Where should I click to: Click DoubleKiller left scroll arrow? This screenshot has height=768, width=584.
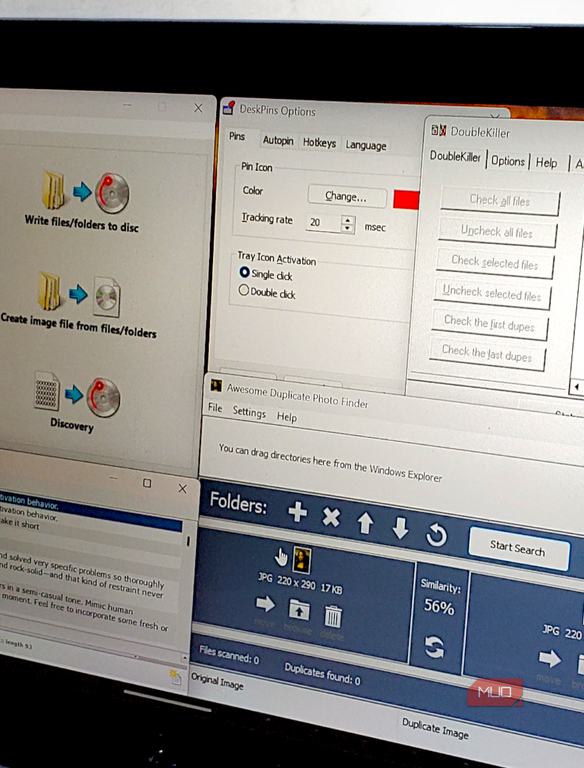[577, 387]
